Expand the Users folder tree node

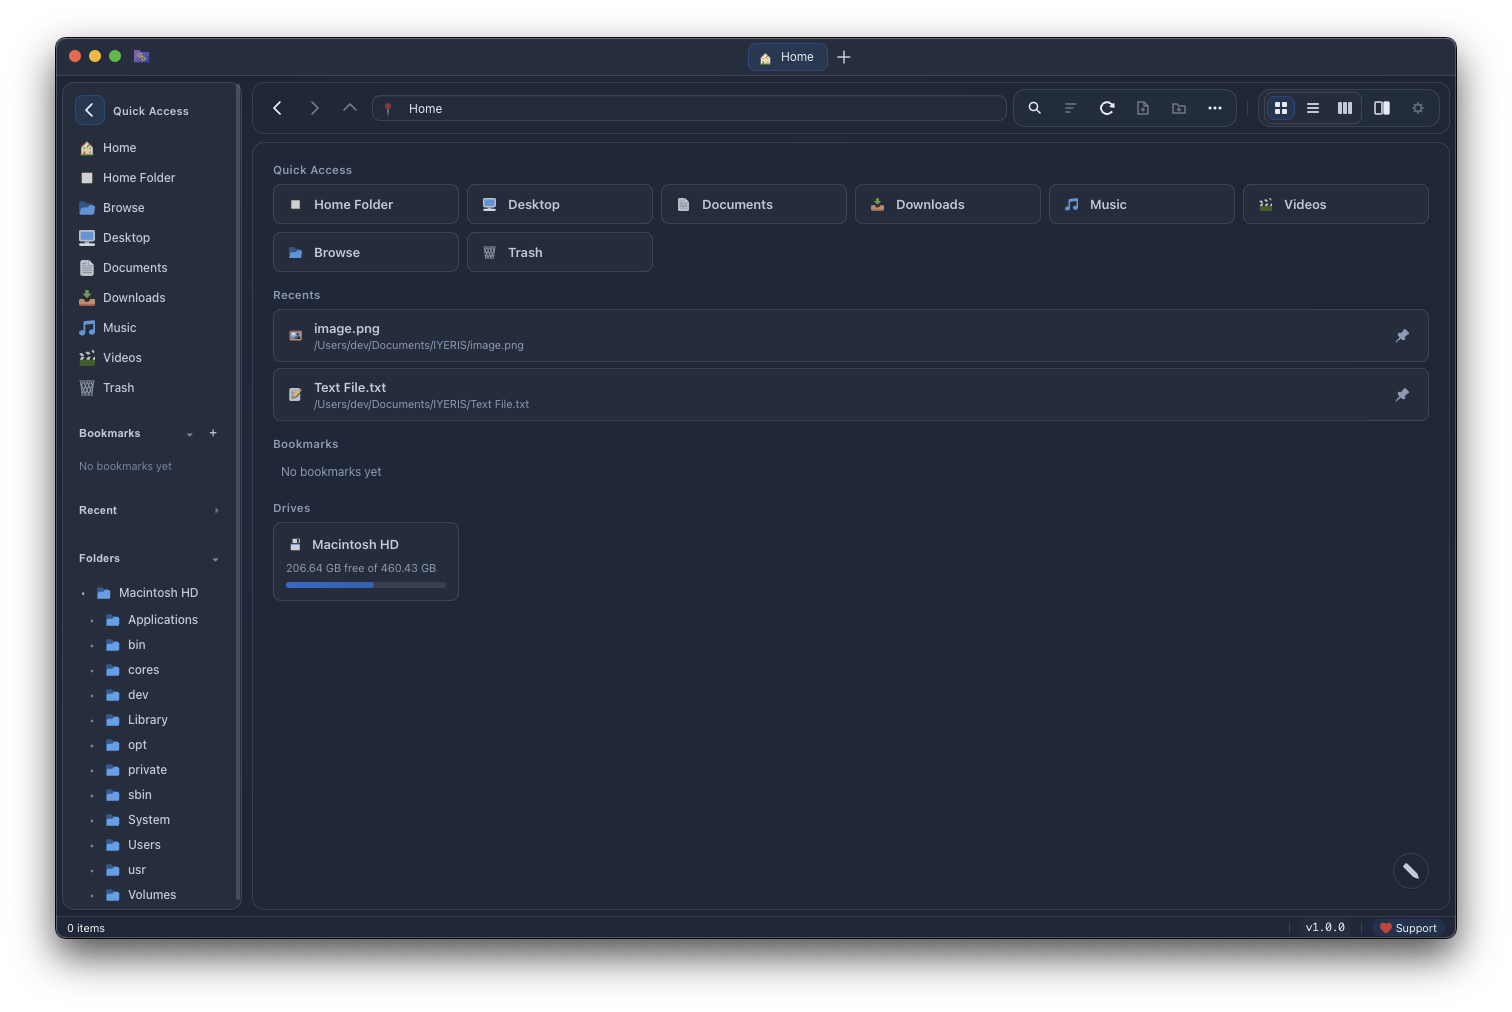tap(92, 845)
